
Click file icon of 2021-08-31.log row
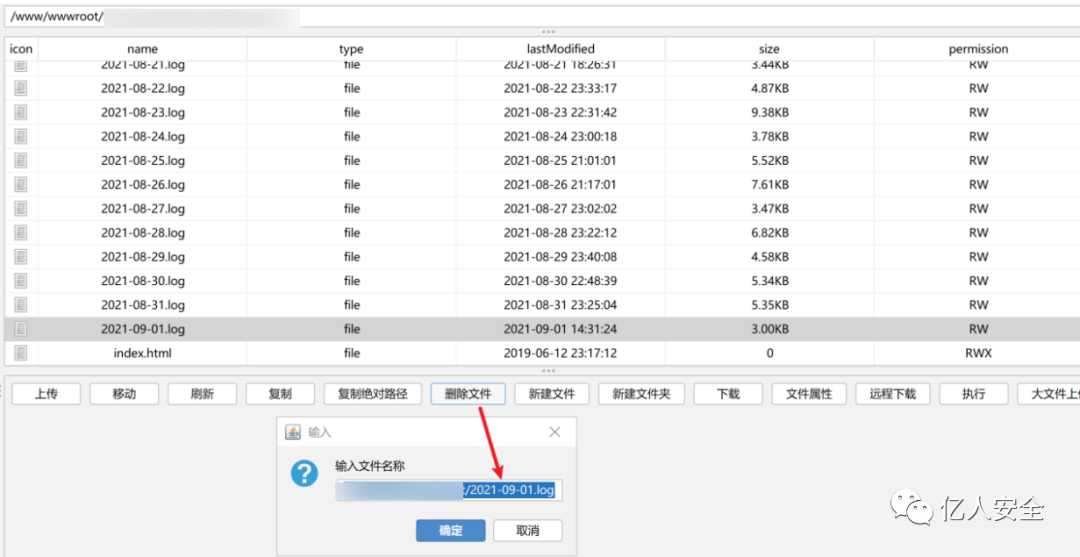coord(21,305)
